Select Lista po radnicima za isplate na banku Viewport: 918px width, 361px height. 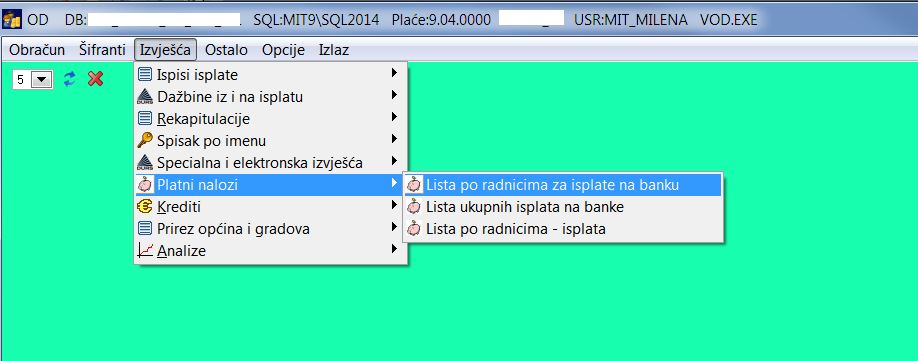pos(563,185)
